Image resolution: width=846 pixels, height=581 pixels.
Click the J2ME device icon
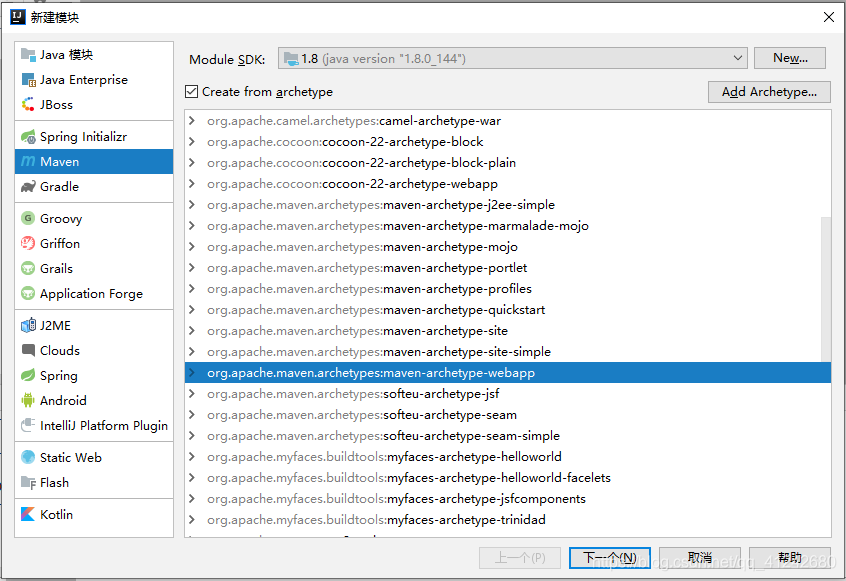pos(28,325)
